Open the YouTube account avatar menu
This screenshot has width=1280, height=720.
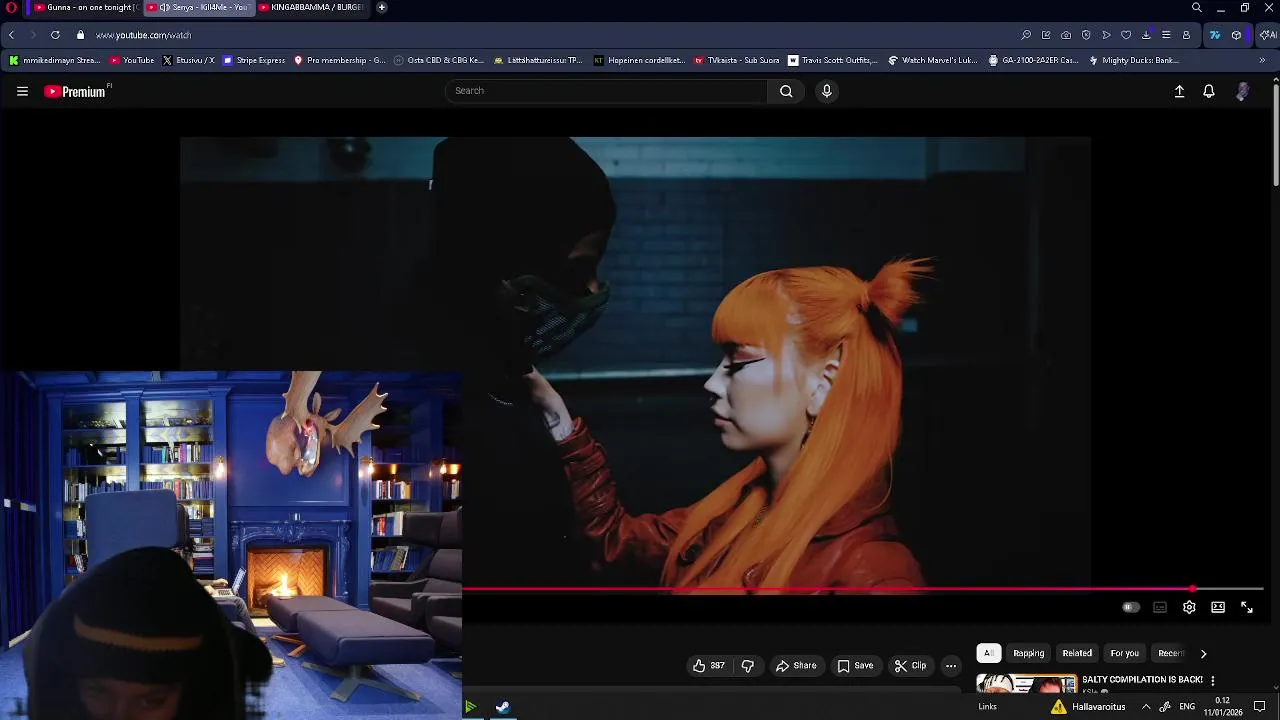[1242, 91]
